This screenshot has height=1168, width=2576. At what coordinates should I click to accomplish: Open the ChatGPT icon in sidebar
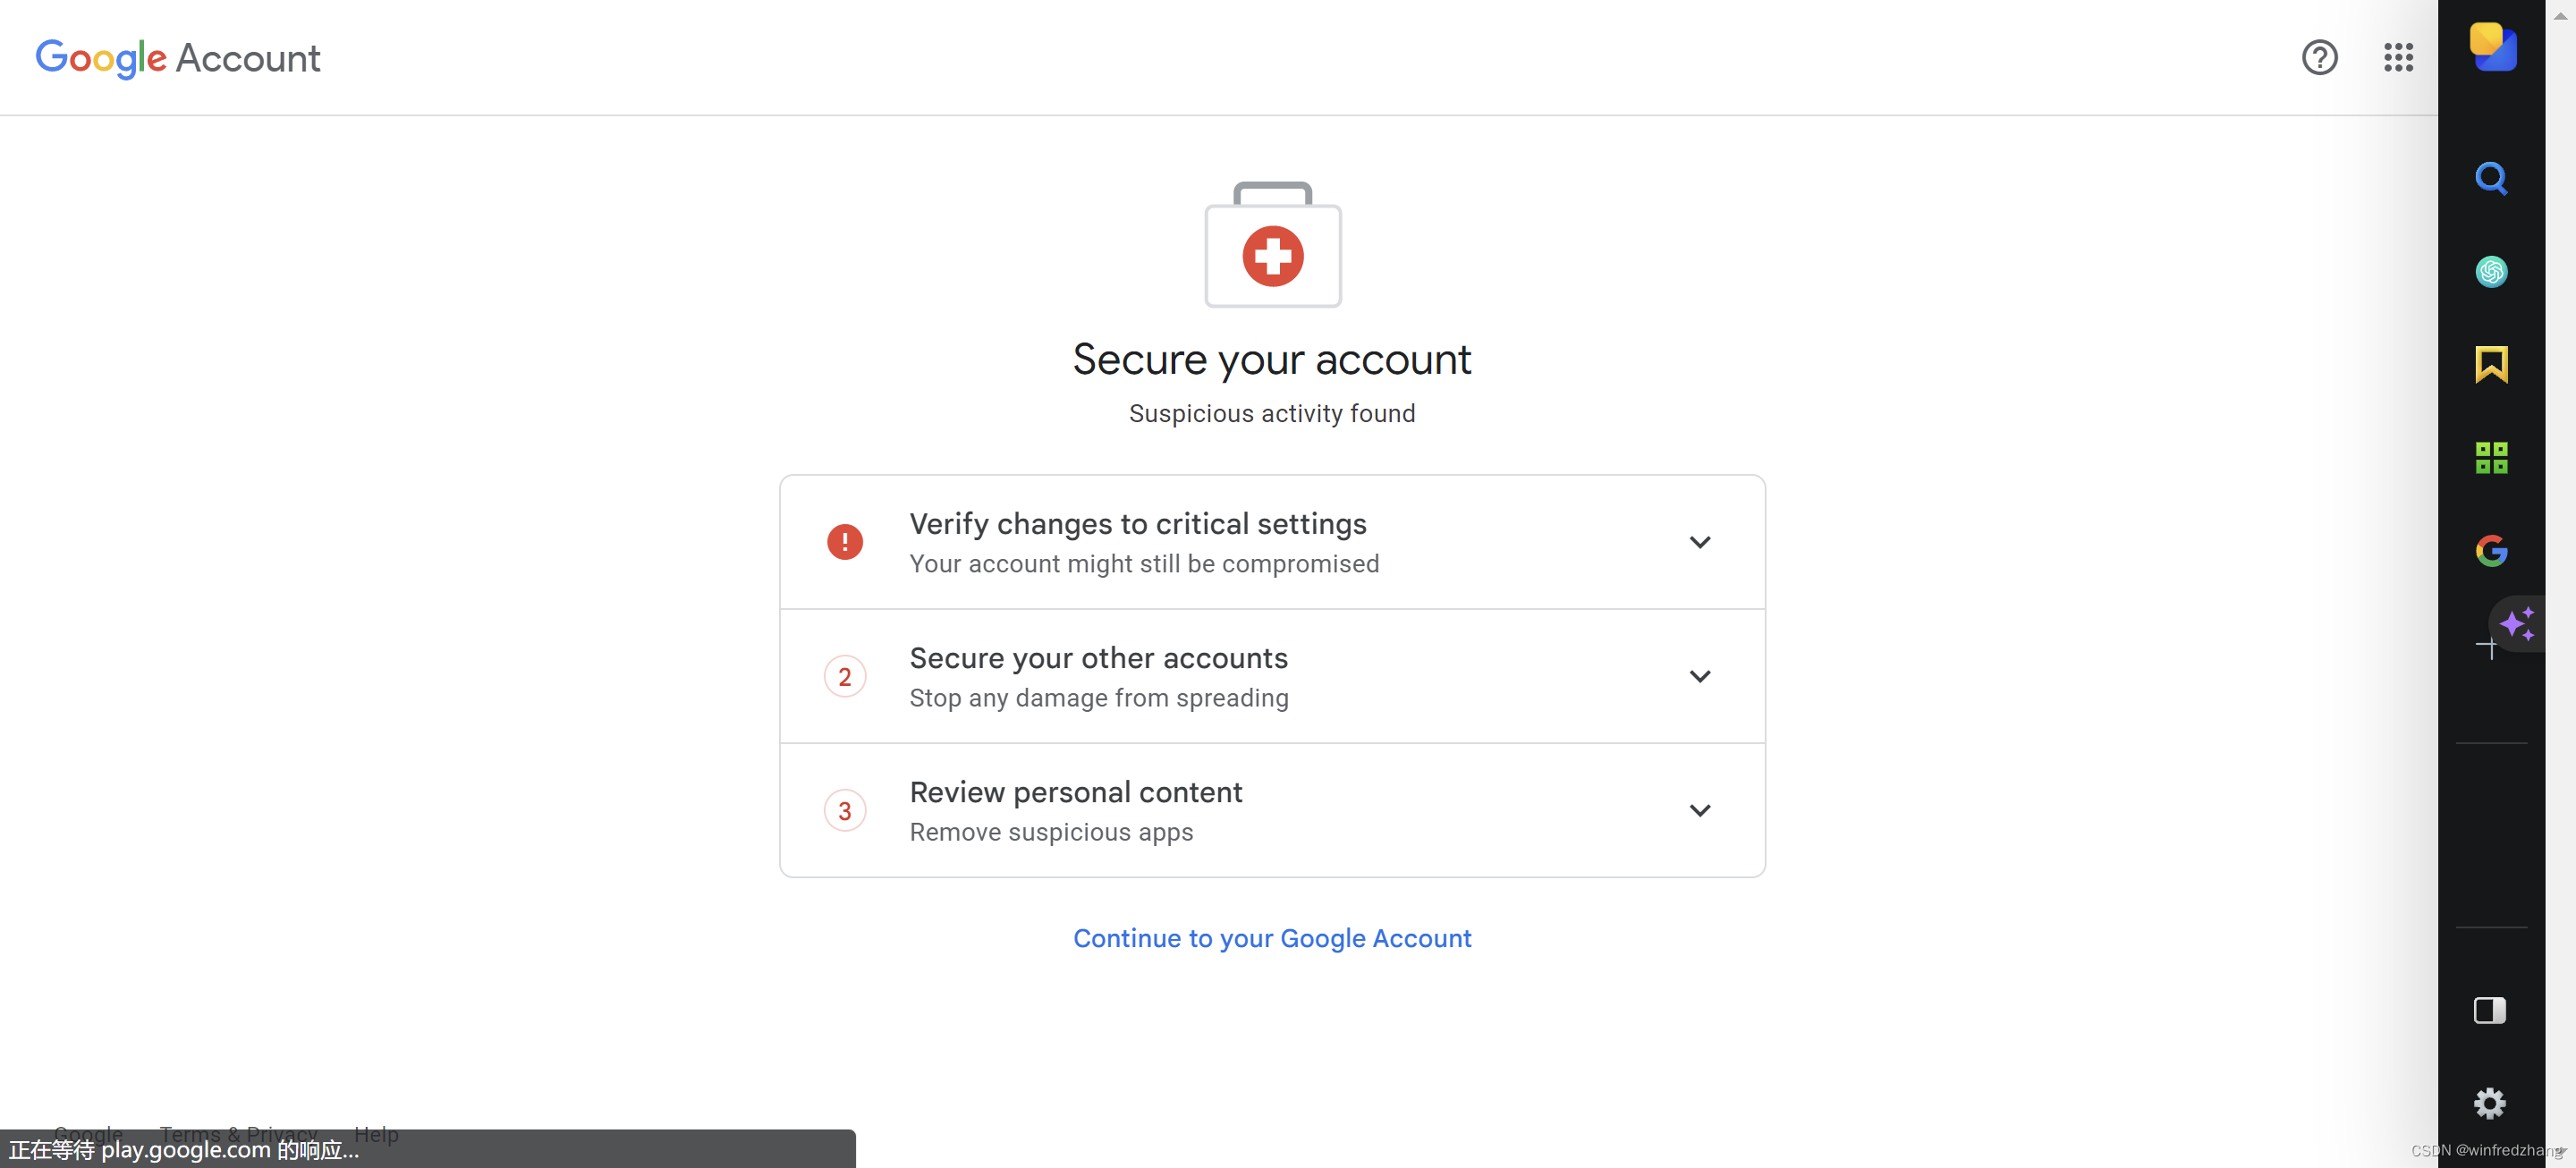point(2490,271)
